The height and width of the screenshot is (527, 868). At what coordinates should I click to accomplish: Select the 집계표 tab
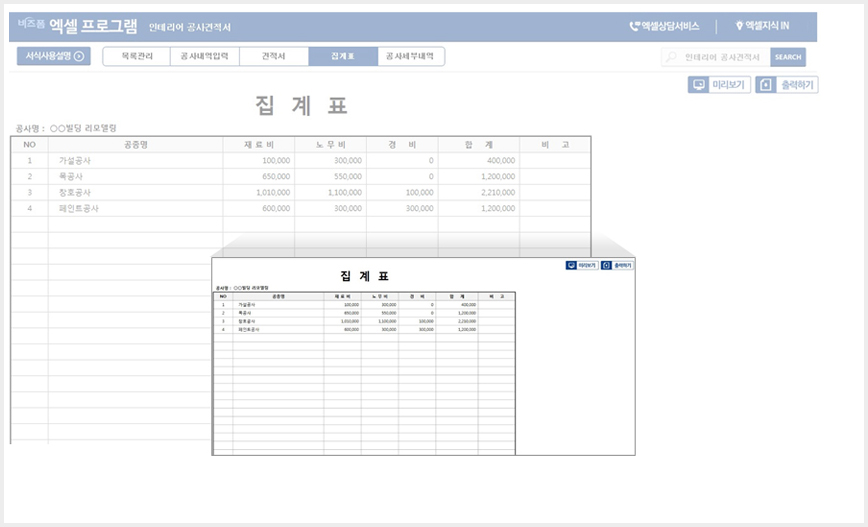(343, 56)
